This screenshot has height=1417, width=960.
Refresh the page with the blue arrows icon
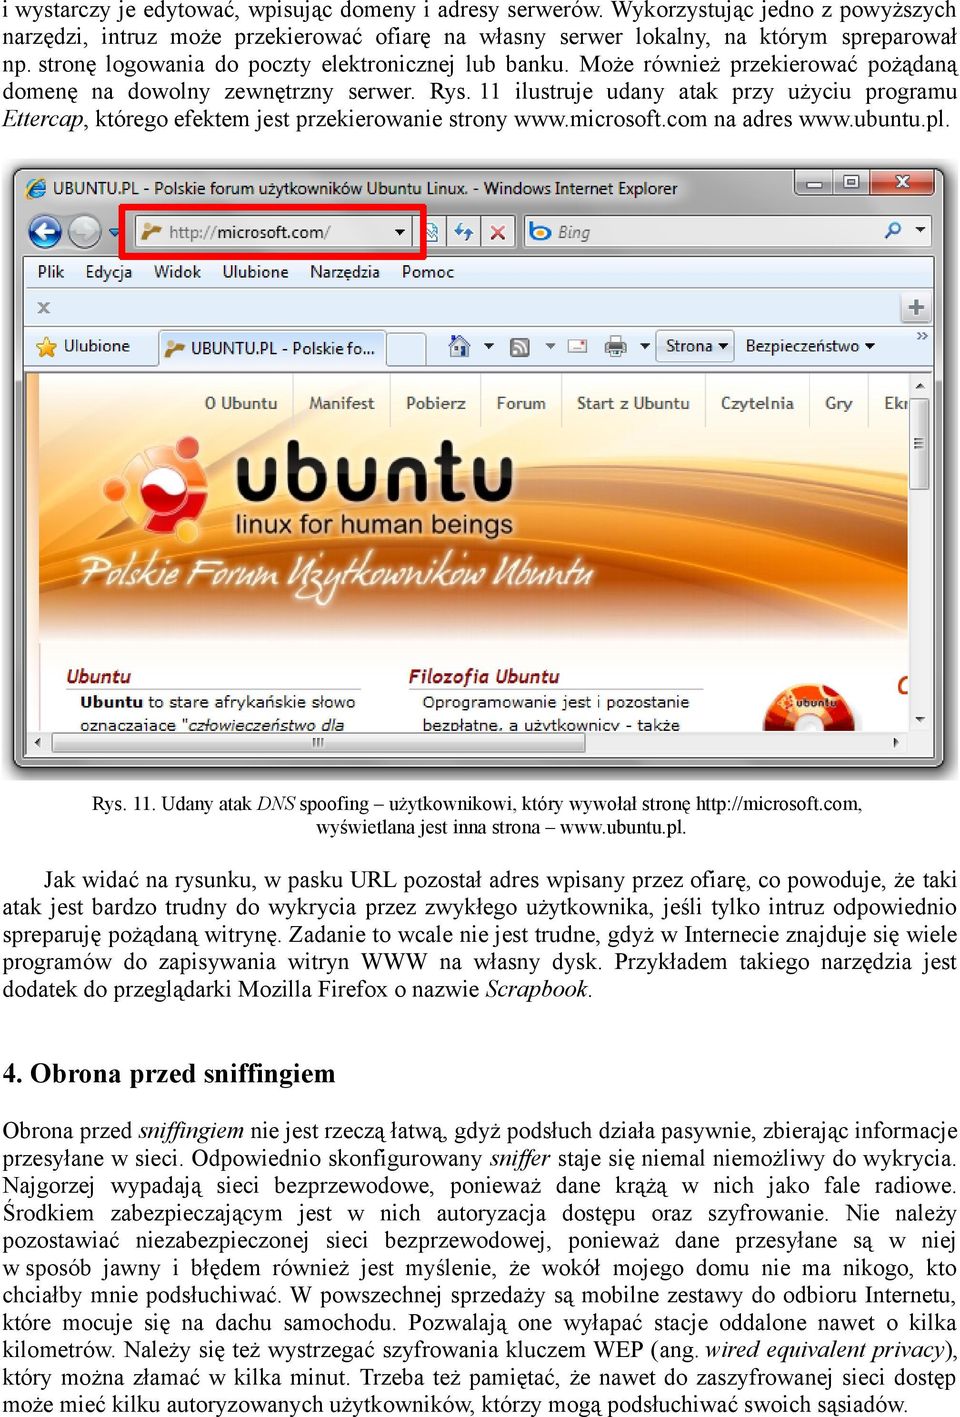point(463,232)
